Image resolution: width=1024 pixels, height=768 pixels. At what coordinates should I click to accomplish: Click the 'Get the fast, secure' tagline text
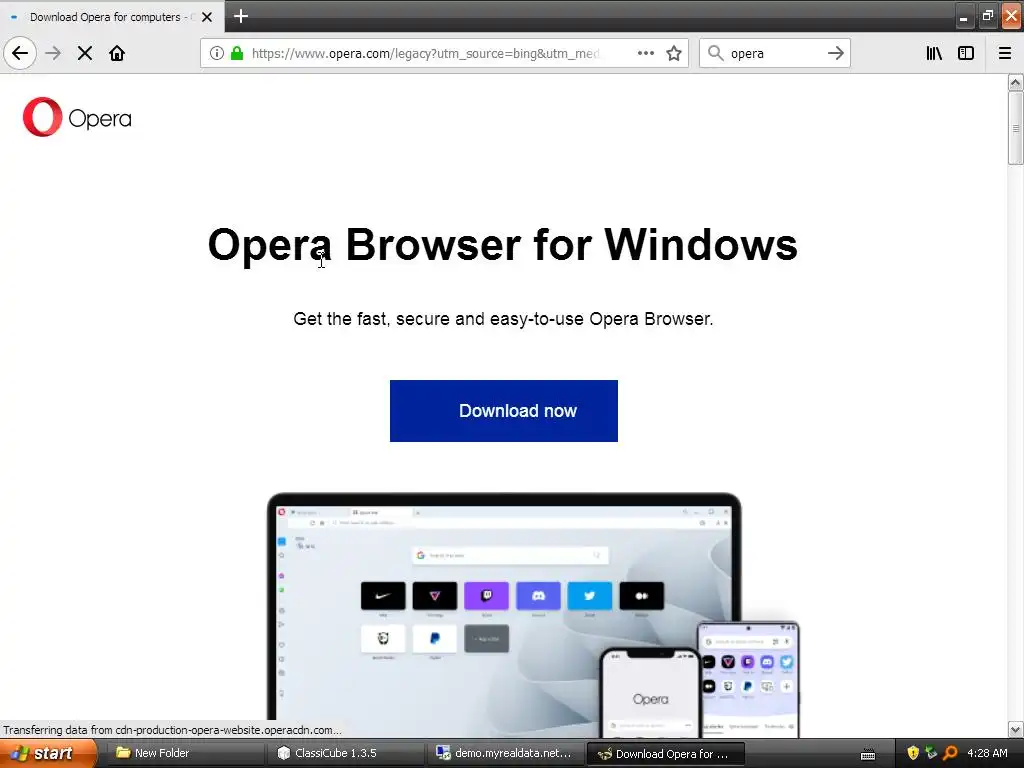(503, 319)
